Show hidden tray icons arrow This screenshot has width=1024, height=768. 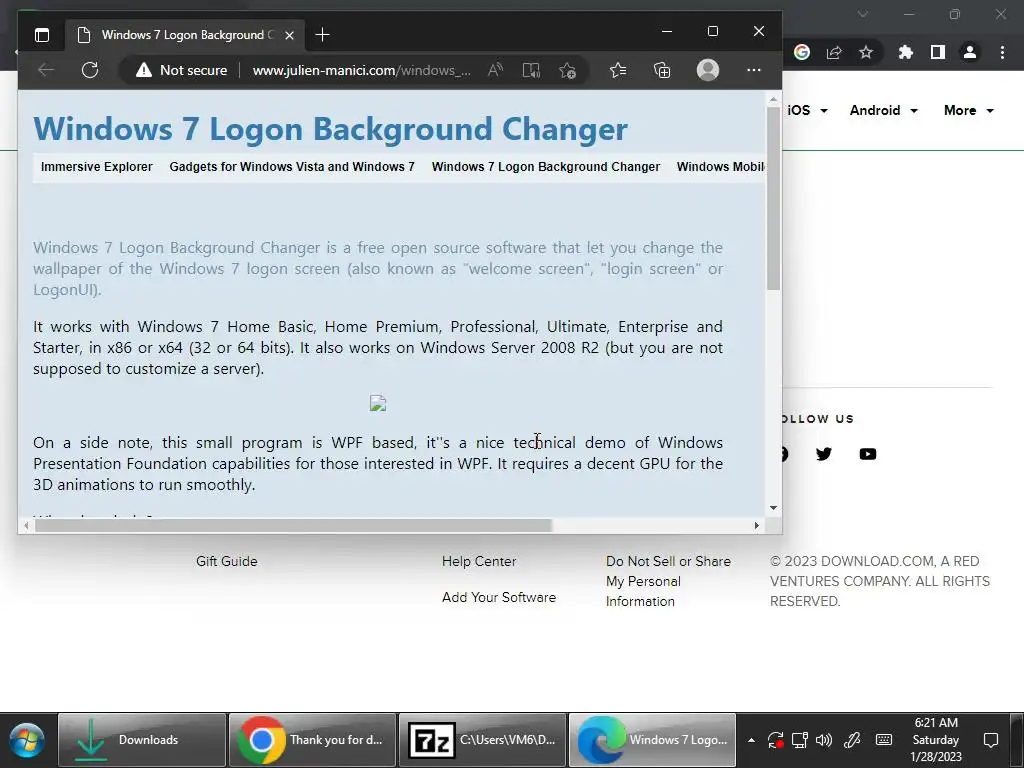click(751, 740)
